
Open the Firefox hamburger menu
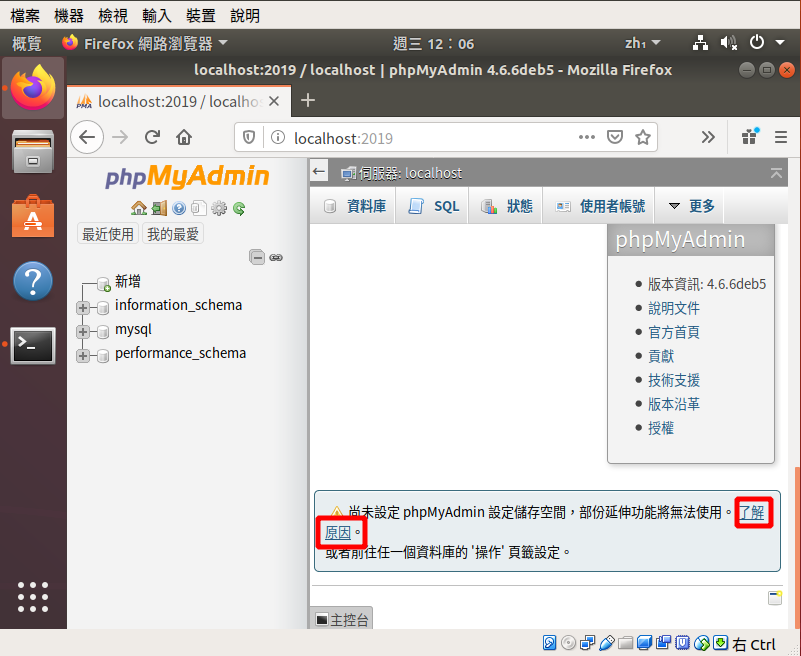click(781, 137)
